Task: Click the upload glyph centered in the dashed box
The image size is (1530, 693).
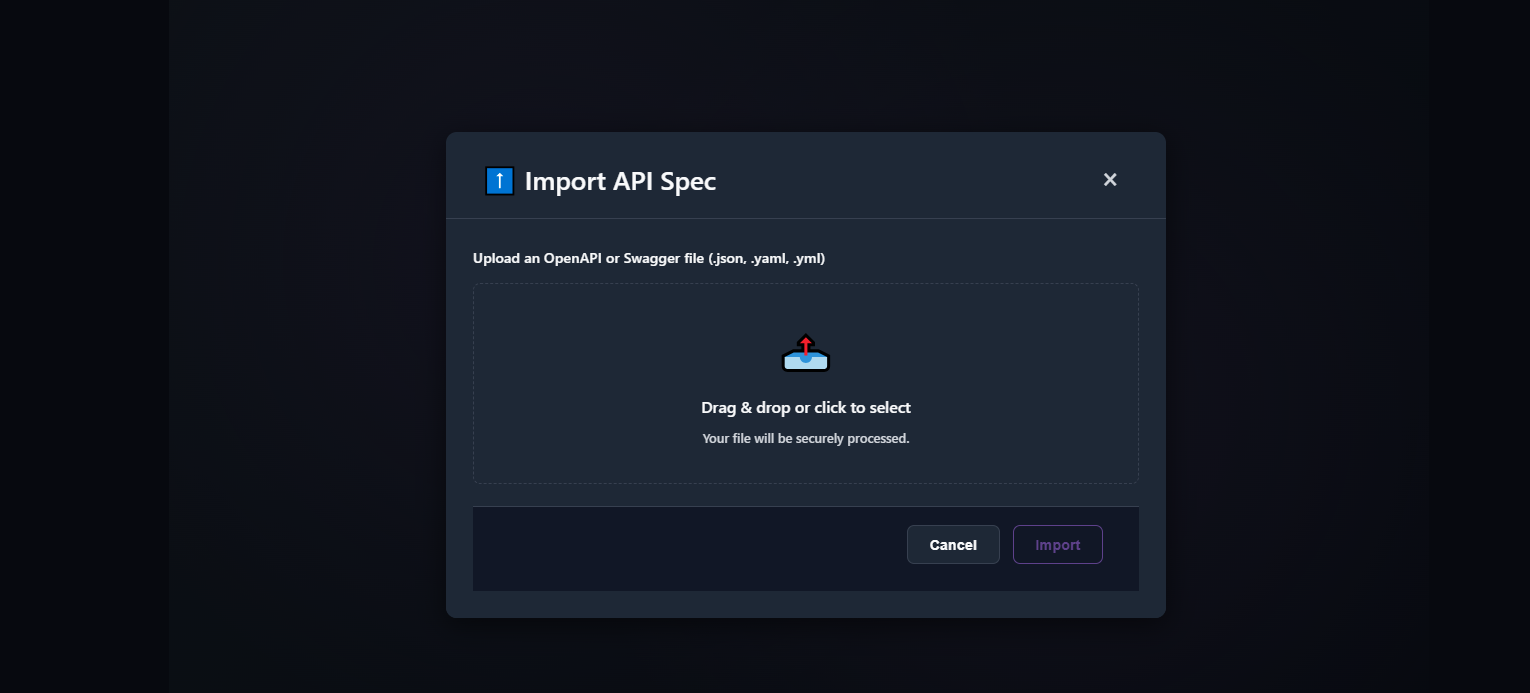Action: click(x=805, y=352)
